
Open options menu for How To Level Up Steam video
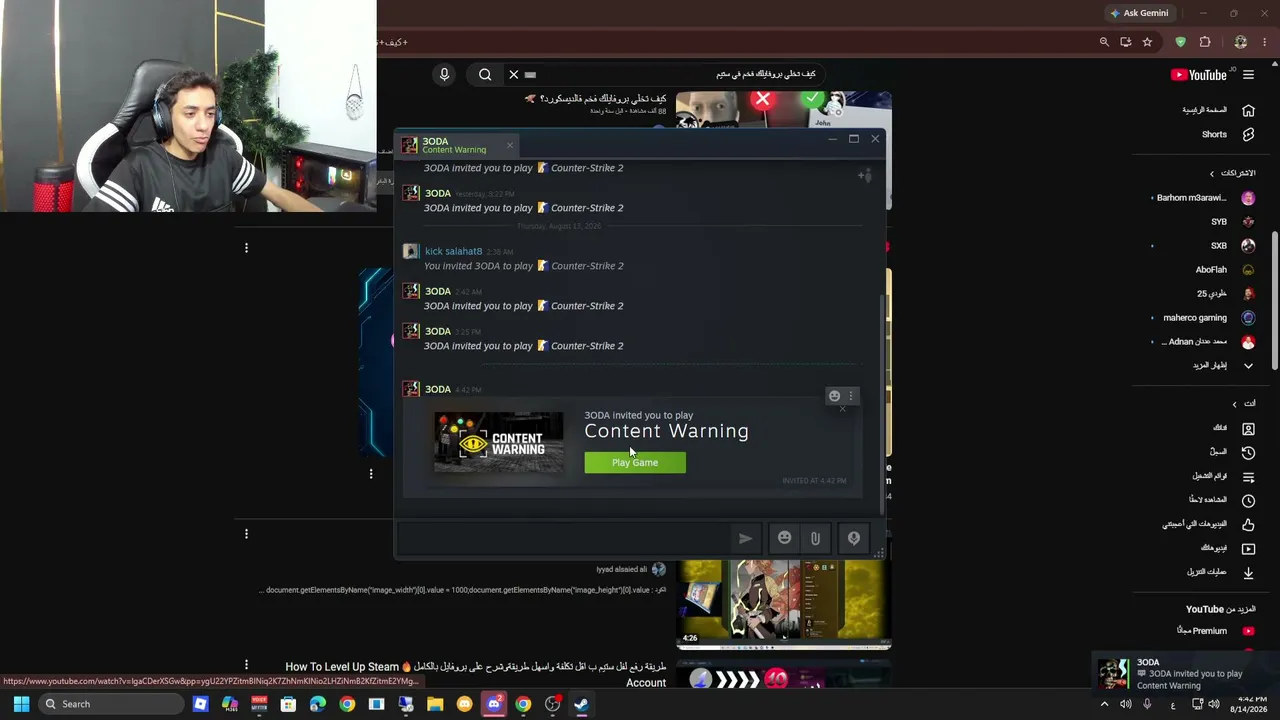(x=246, y=664)
